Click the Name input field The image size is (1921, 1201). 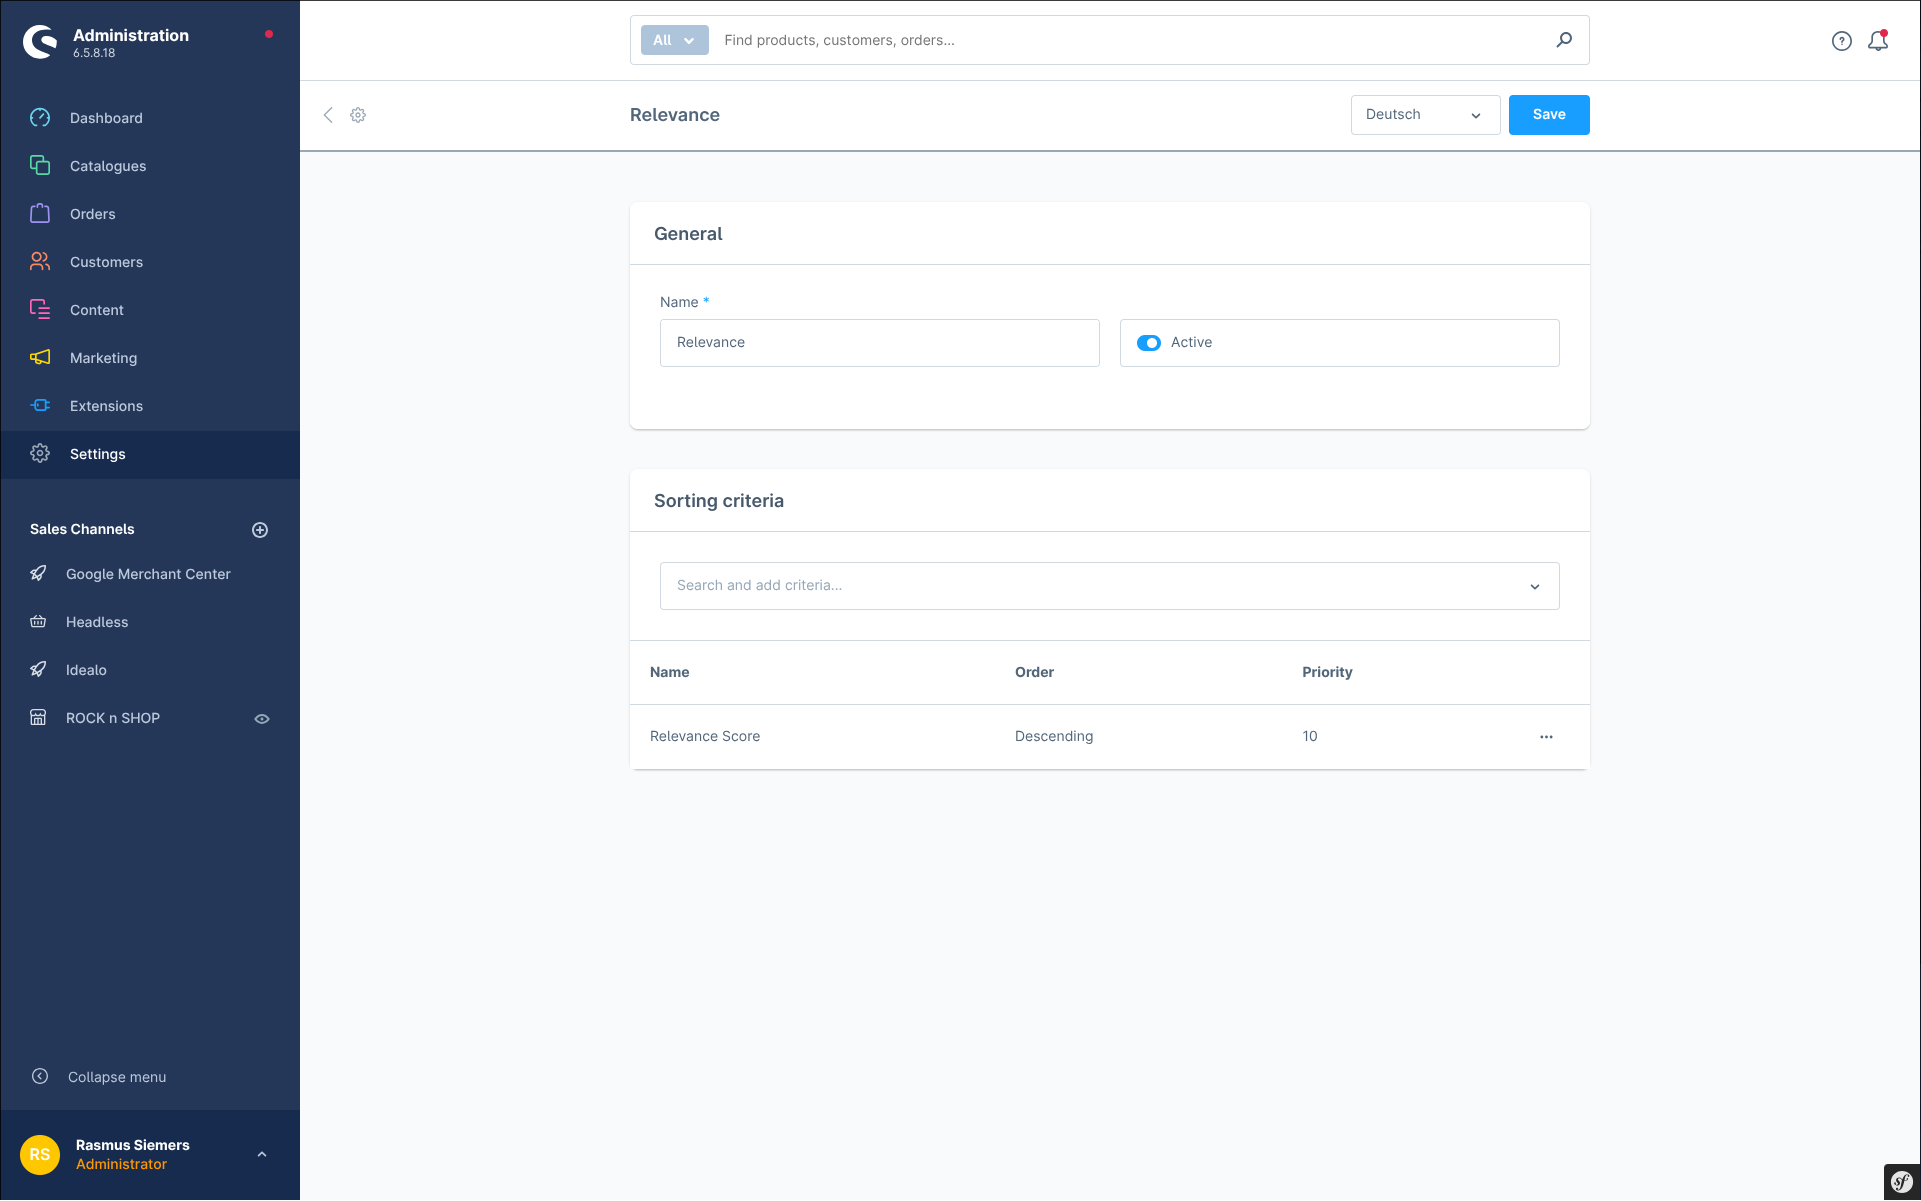click(x=879, y=343)
